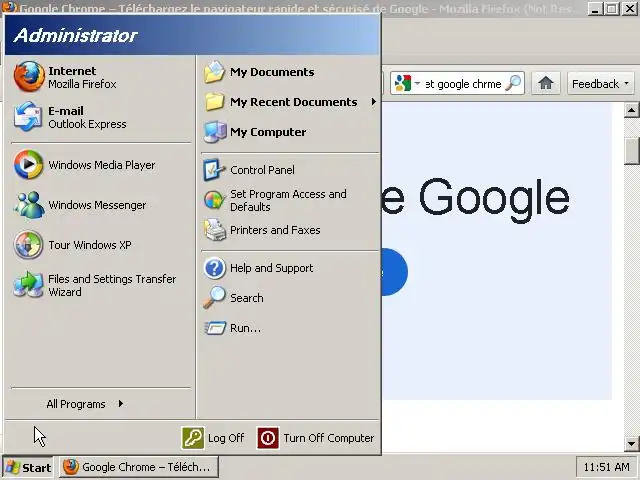This screenshot has width=640, height=480.
Task: Click the 11:51 AM system clock
Action: click(x=606, y=467)
